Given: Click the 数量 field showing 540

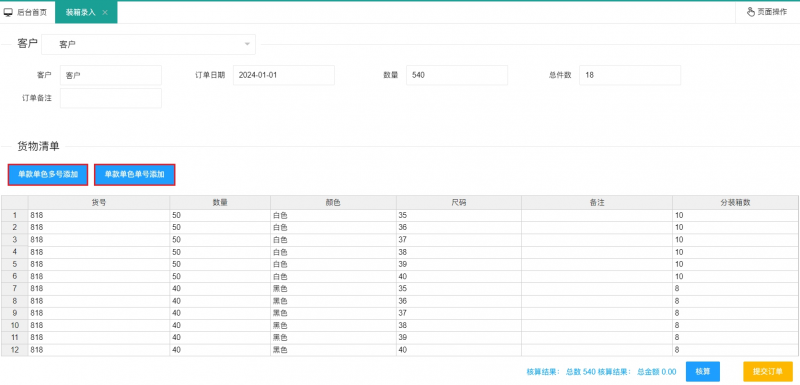Looking at the screenshot, I should coord(457,75).
